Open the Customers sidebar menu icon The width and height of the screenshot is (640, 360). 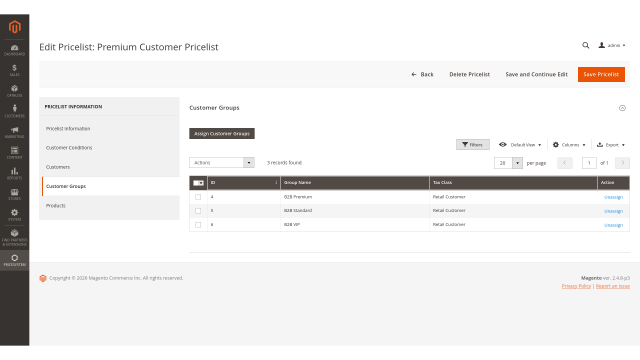click(x=15, y=108)
